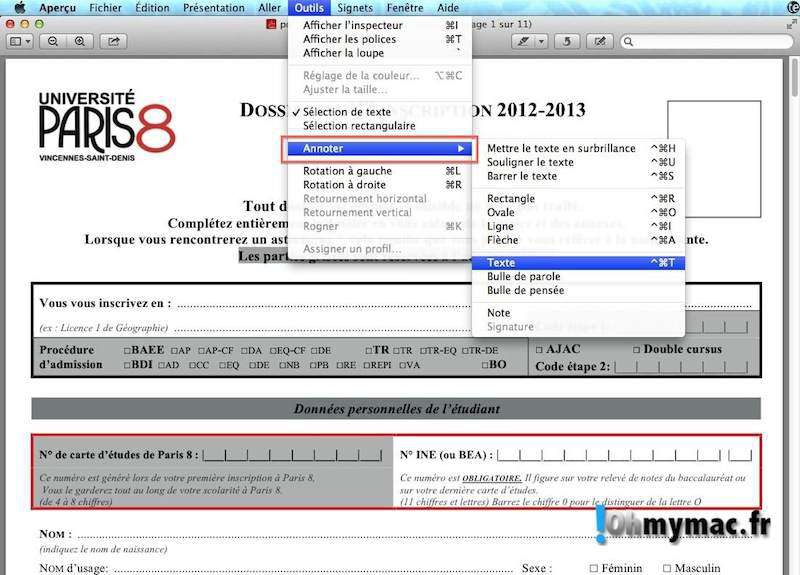Check the Masculin box
This screenshot has width=800, height=575.
(x=667, y=568)
